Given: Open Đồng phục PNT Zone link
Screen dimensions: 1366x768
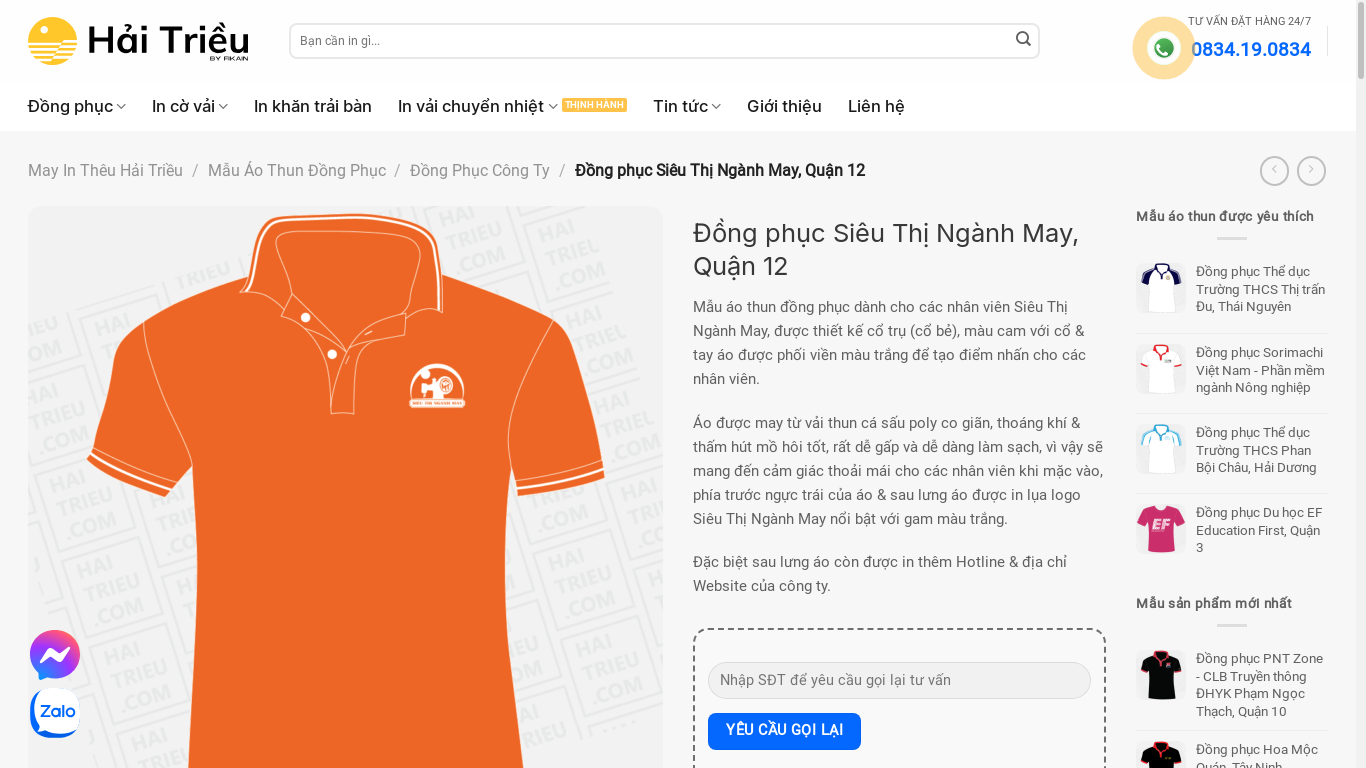Looking at the screenshot, I should click(x=1260, y=685).
